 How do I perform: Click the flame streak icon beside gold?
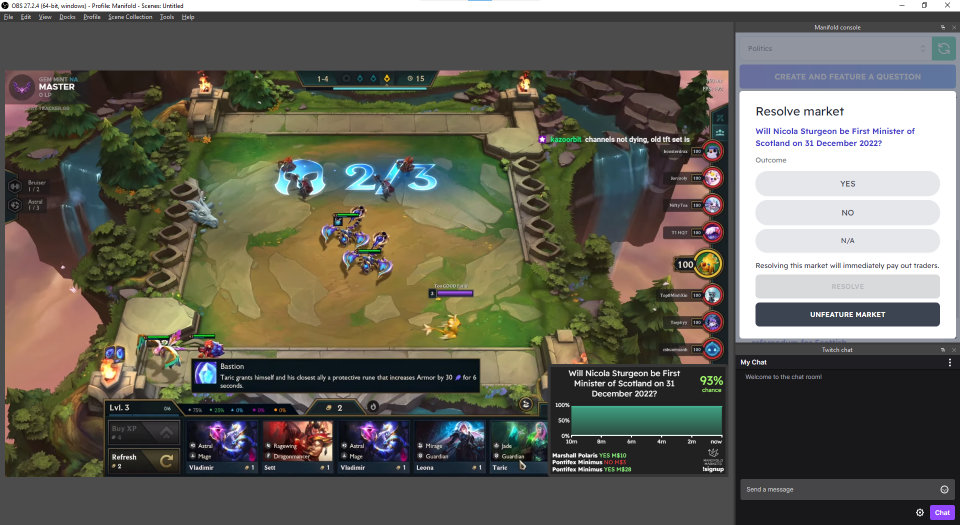[x=373, y=406]
